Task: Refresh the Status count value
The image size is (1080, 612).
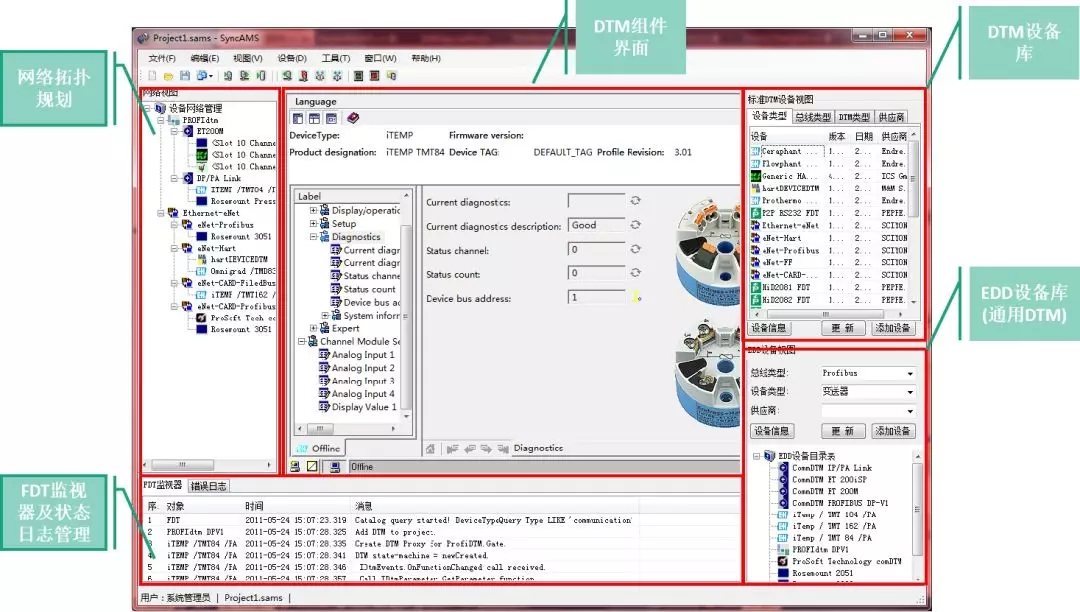Action: tap(635, 273)
